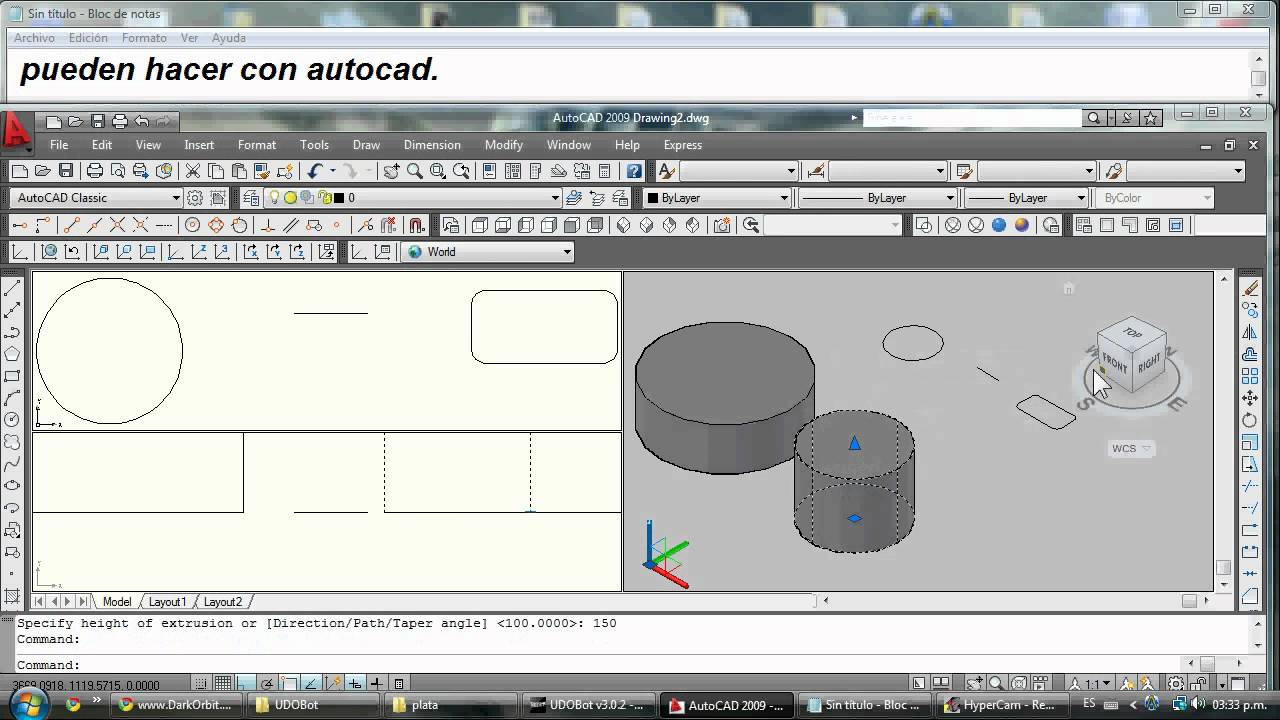The height and width of the screenshot is (720, 1280).
Task: Toggle layer 0 freeze sun icon
Action: (290, 198)
